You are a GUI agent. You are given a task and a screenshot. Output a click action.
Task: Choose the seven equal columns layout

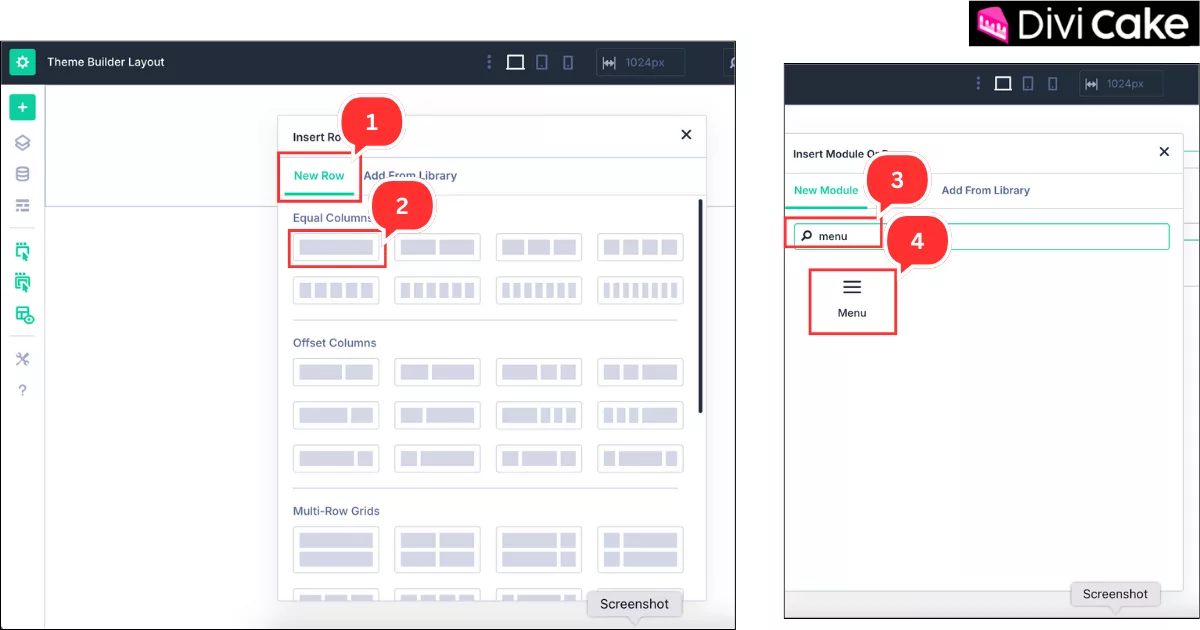pyautogui.click(x=539, y=290)
